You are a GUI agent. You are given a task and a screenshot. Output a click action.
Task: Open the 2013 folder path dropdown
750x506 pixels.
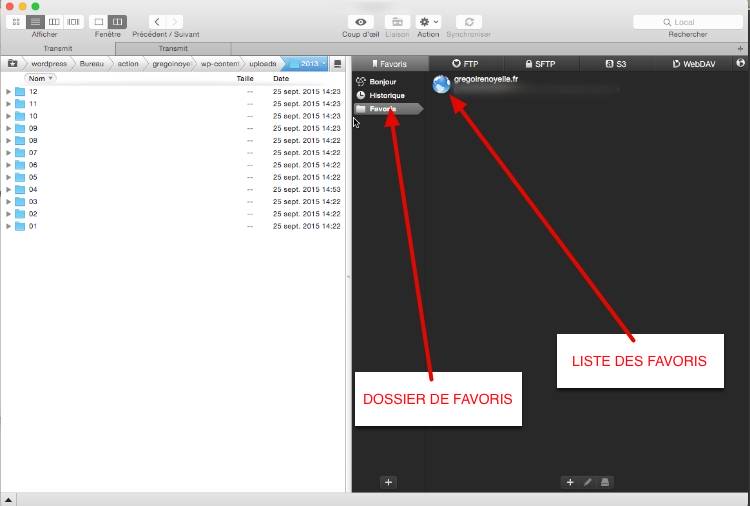pos(308,64)
